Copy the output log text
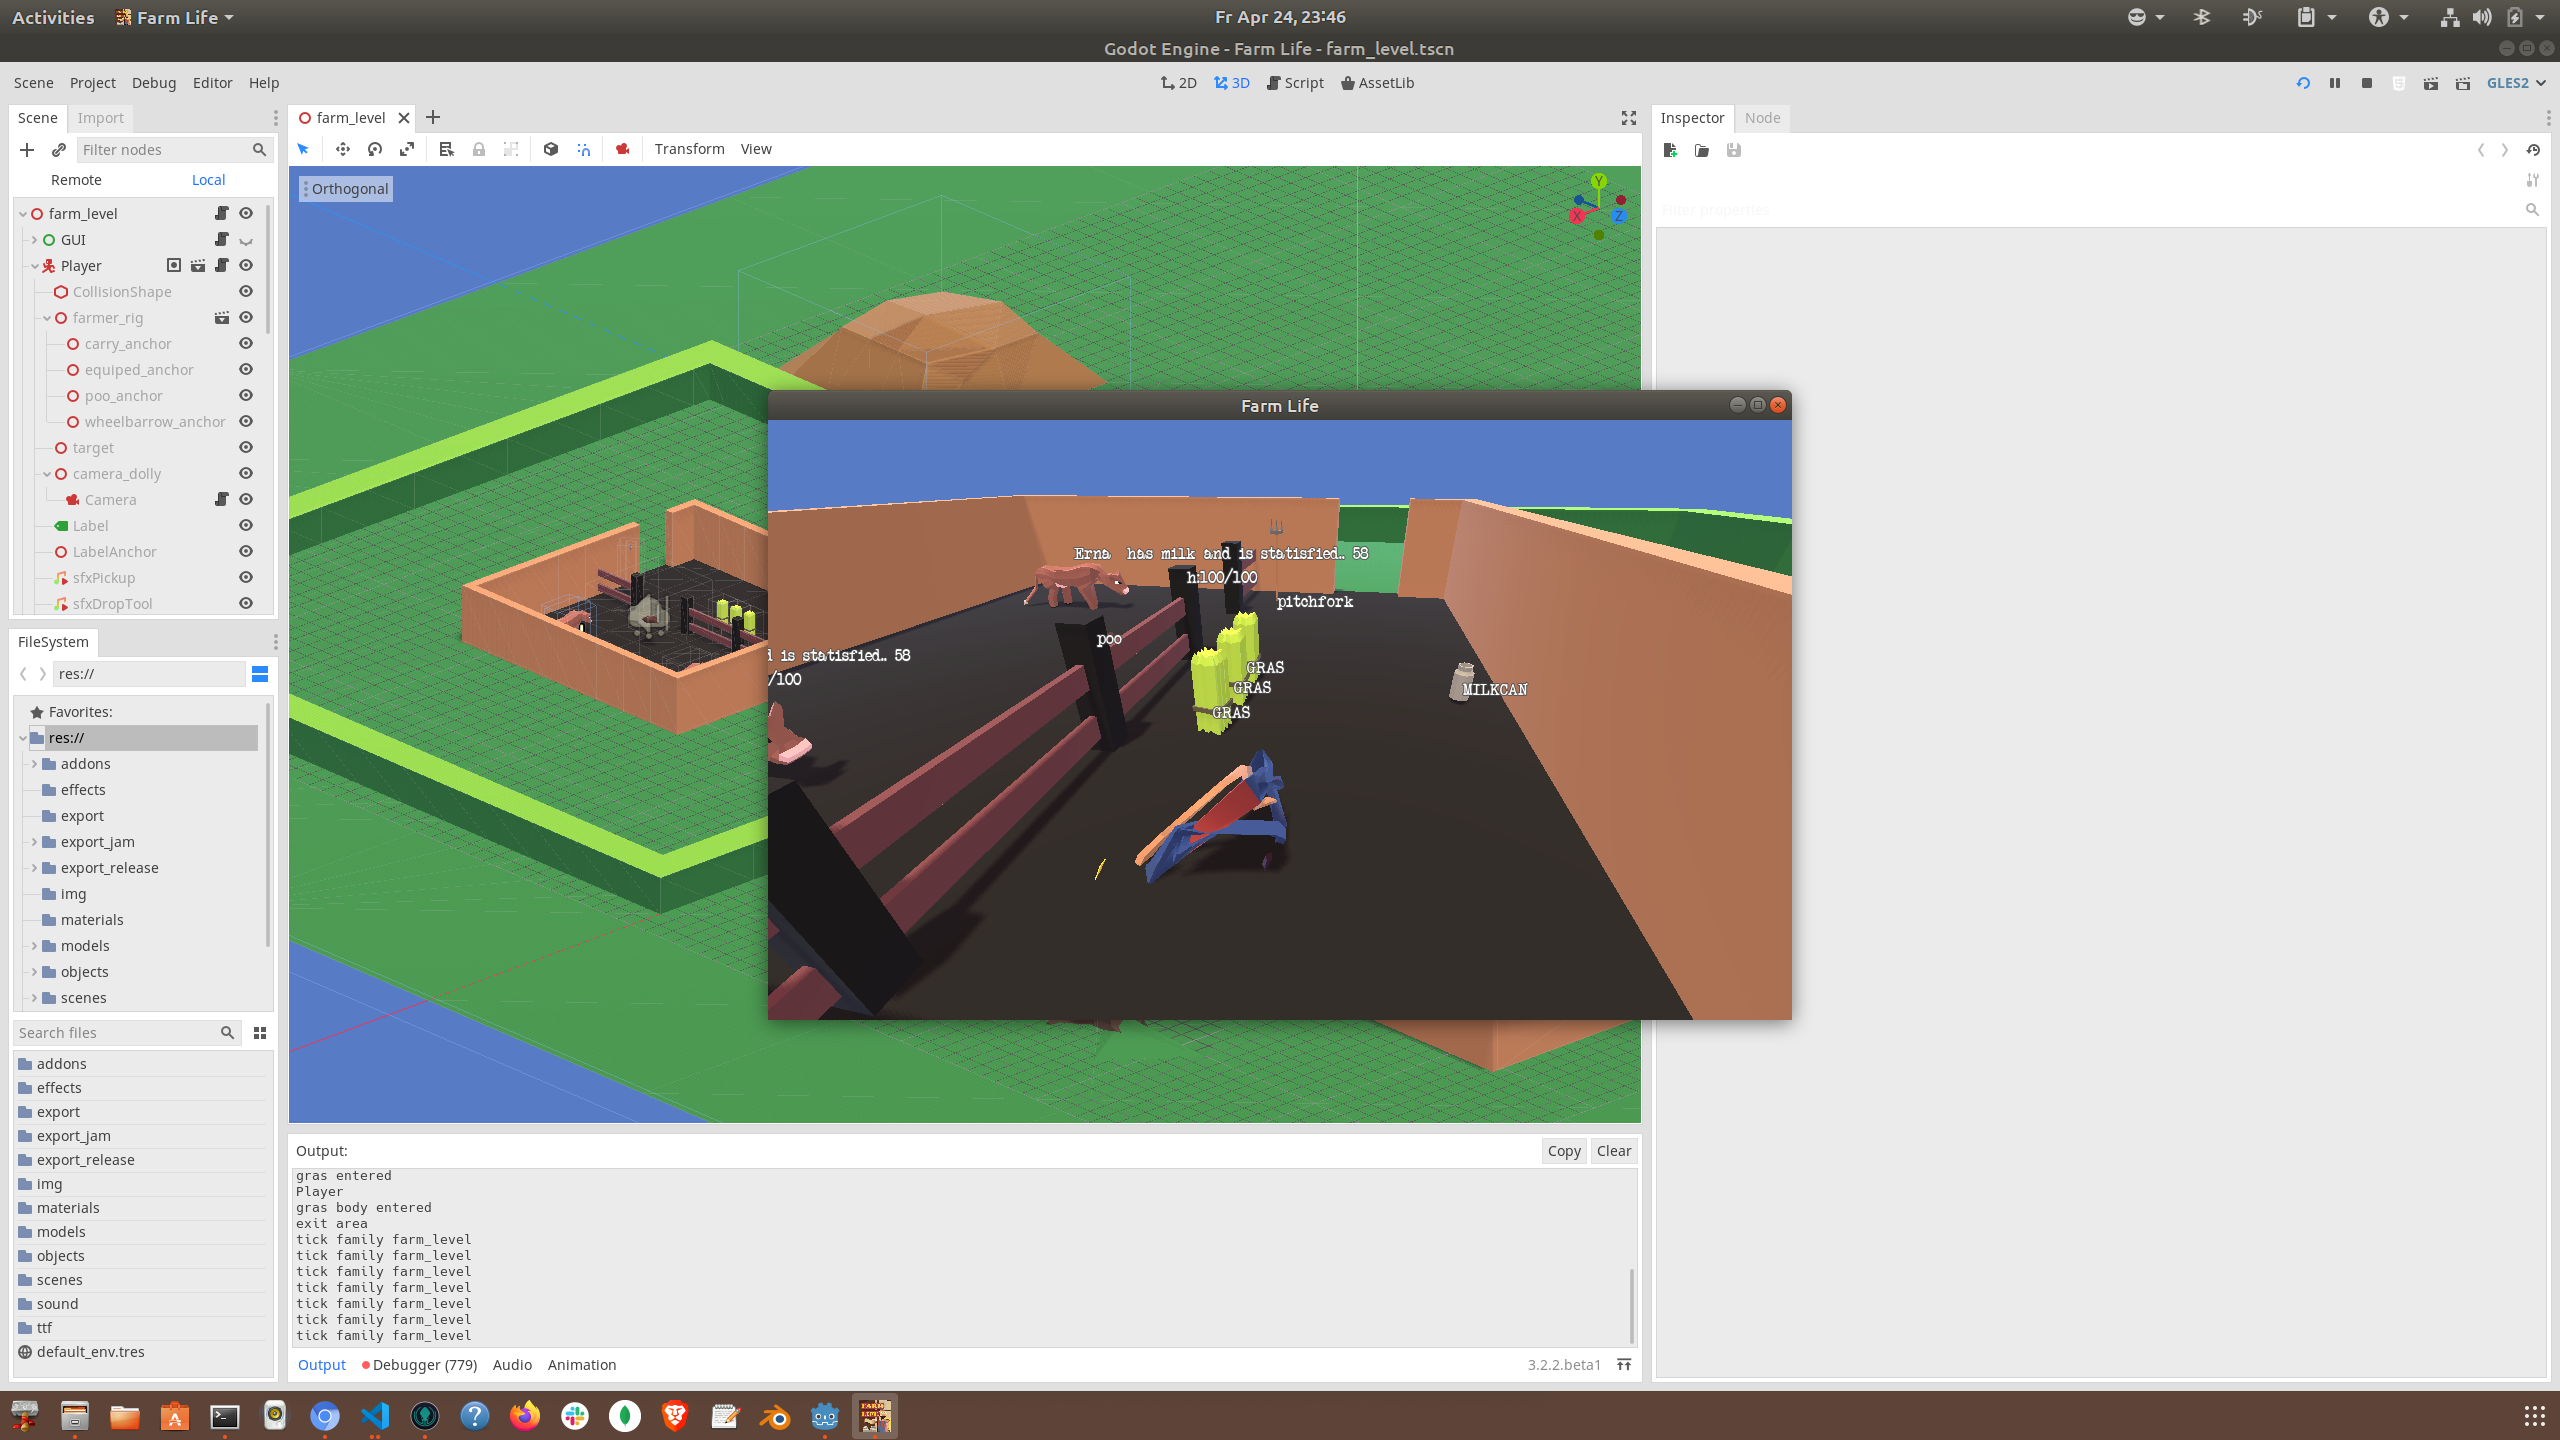Viewport: 2560px width, 1440px height. (1563, 1151)
